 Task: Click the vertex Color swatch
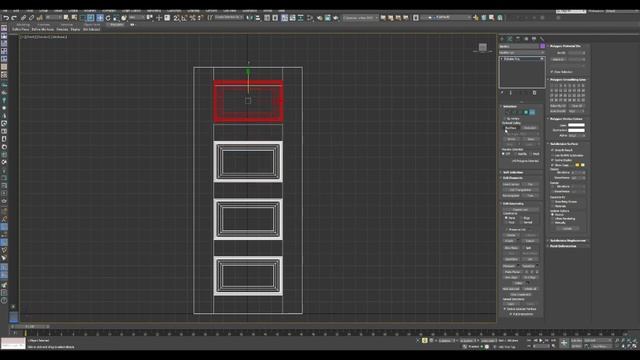pos(576,125)
